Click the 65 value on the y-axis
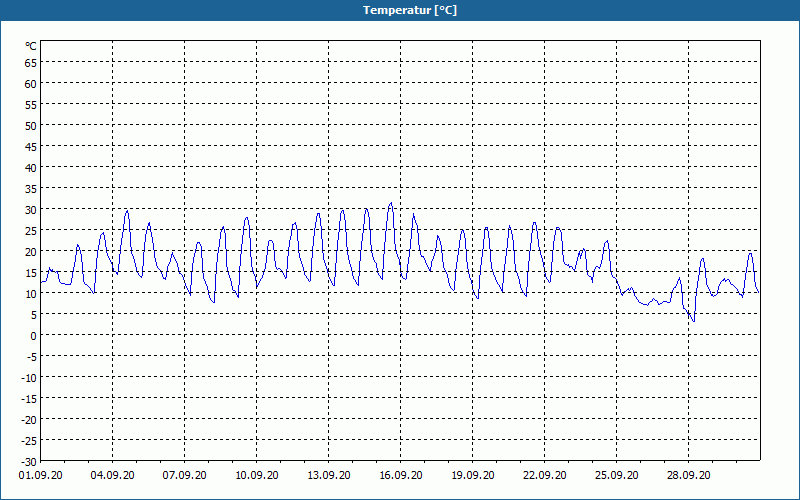 click(x=31, y=63)
